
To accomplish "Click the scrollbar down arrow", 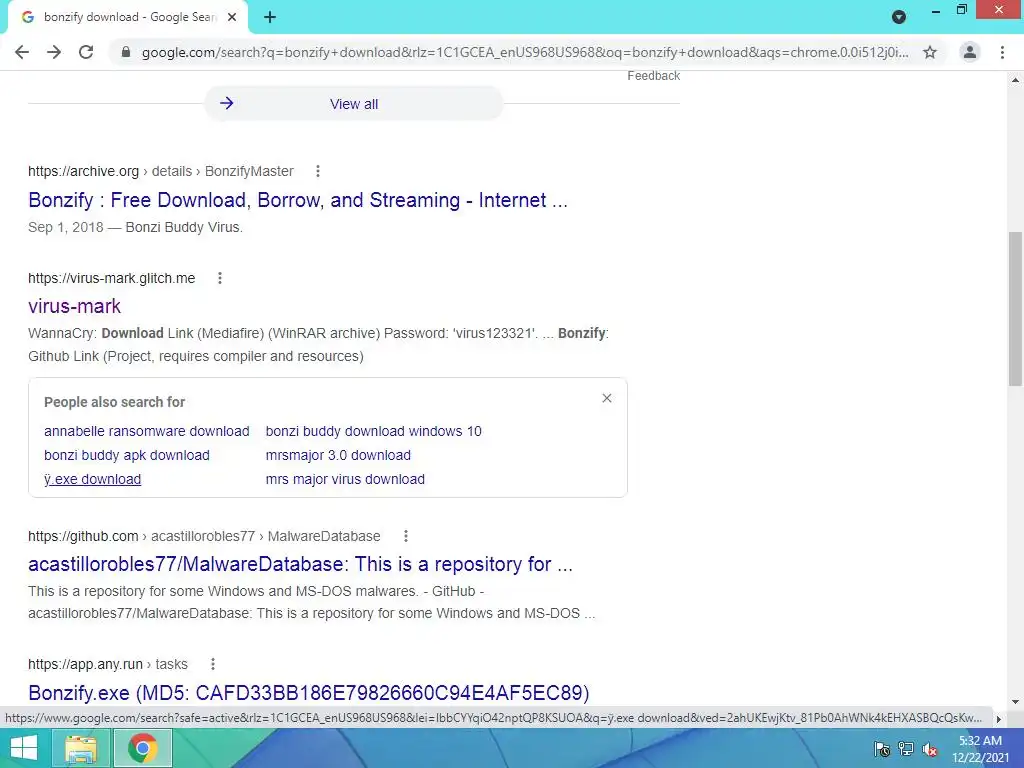I will (x=1016, y=702).
